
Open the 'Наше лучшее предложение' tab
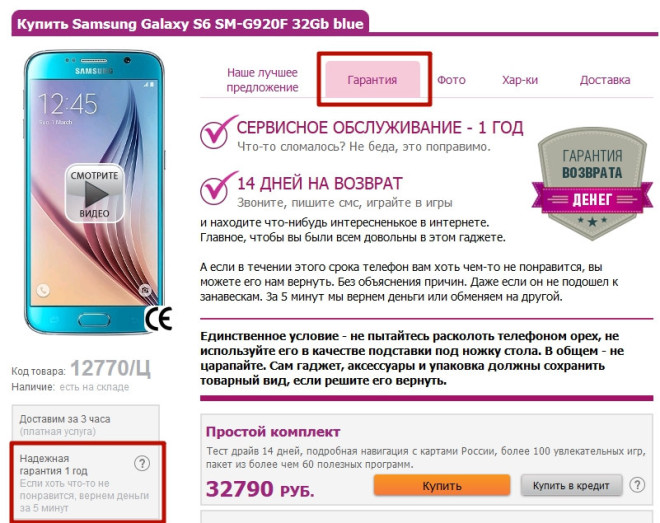[x=262, y=80]
